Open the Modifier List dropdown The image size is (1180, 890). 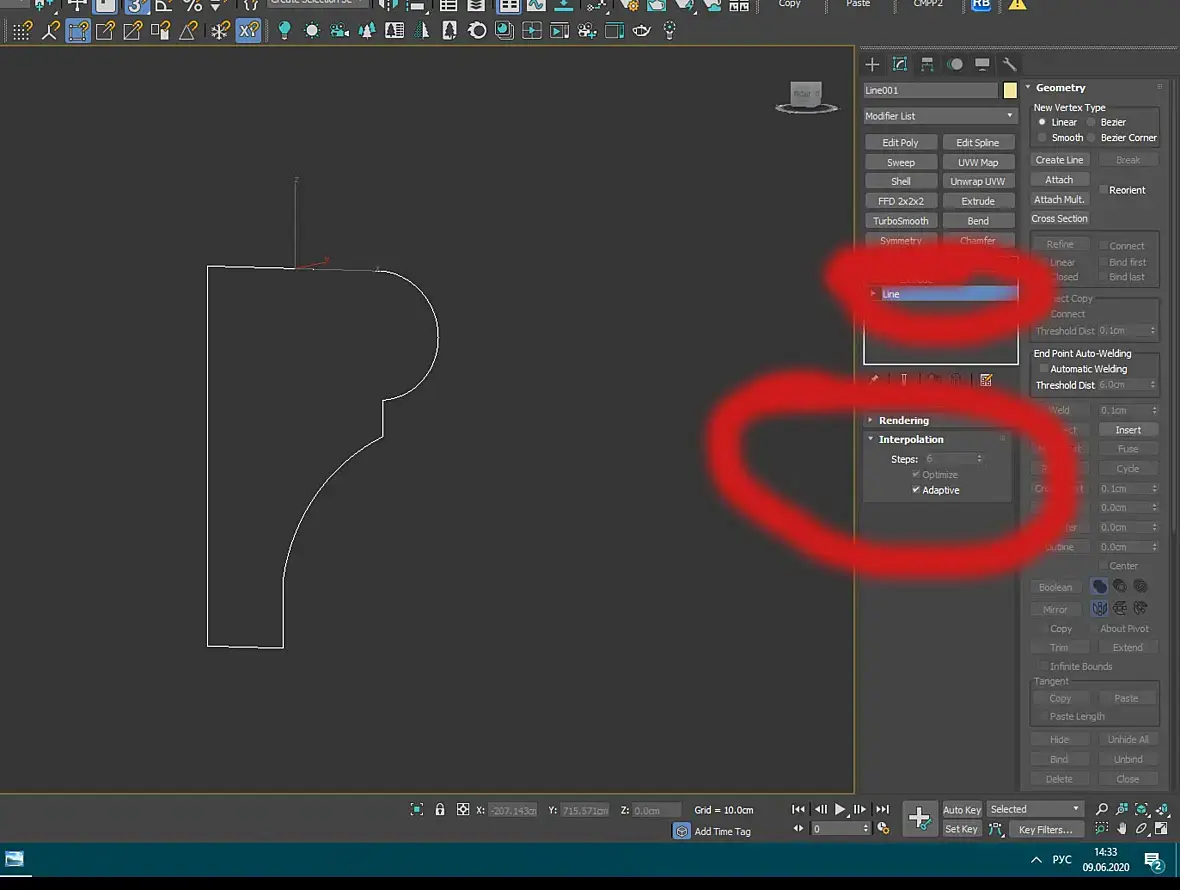pyautogui.click(x=940, y=116)
